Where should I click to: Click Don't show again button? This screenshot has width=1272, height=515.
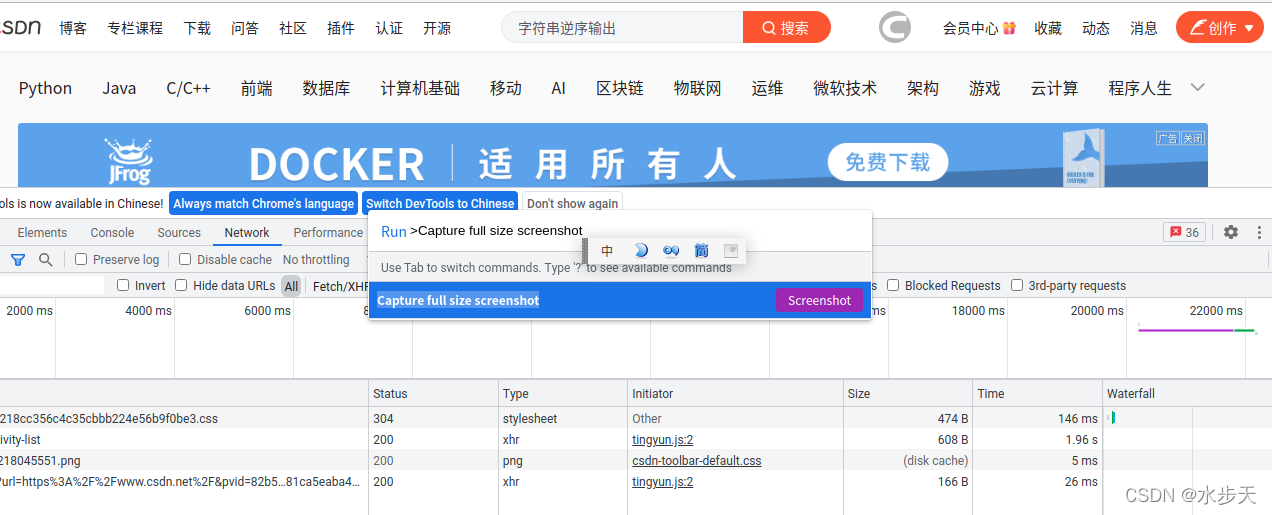click(x=572, y=203)
